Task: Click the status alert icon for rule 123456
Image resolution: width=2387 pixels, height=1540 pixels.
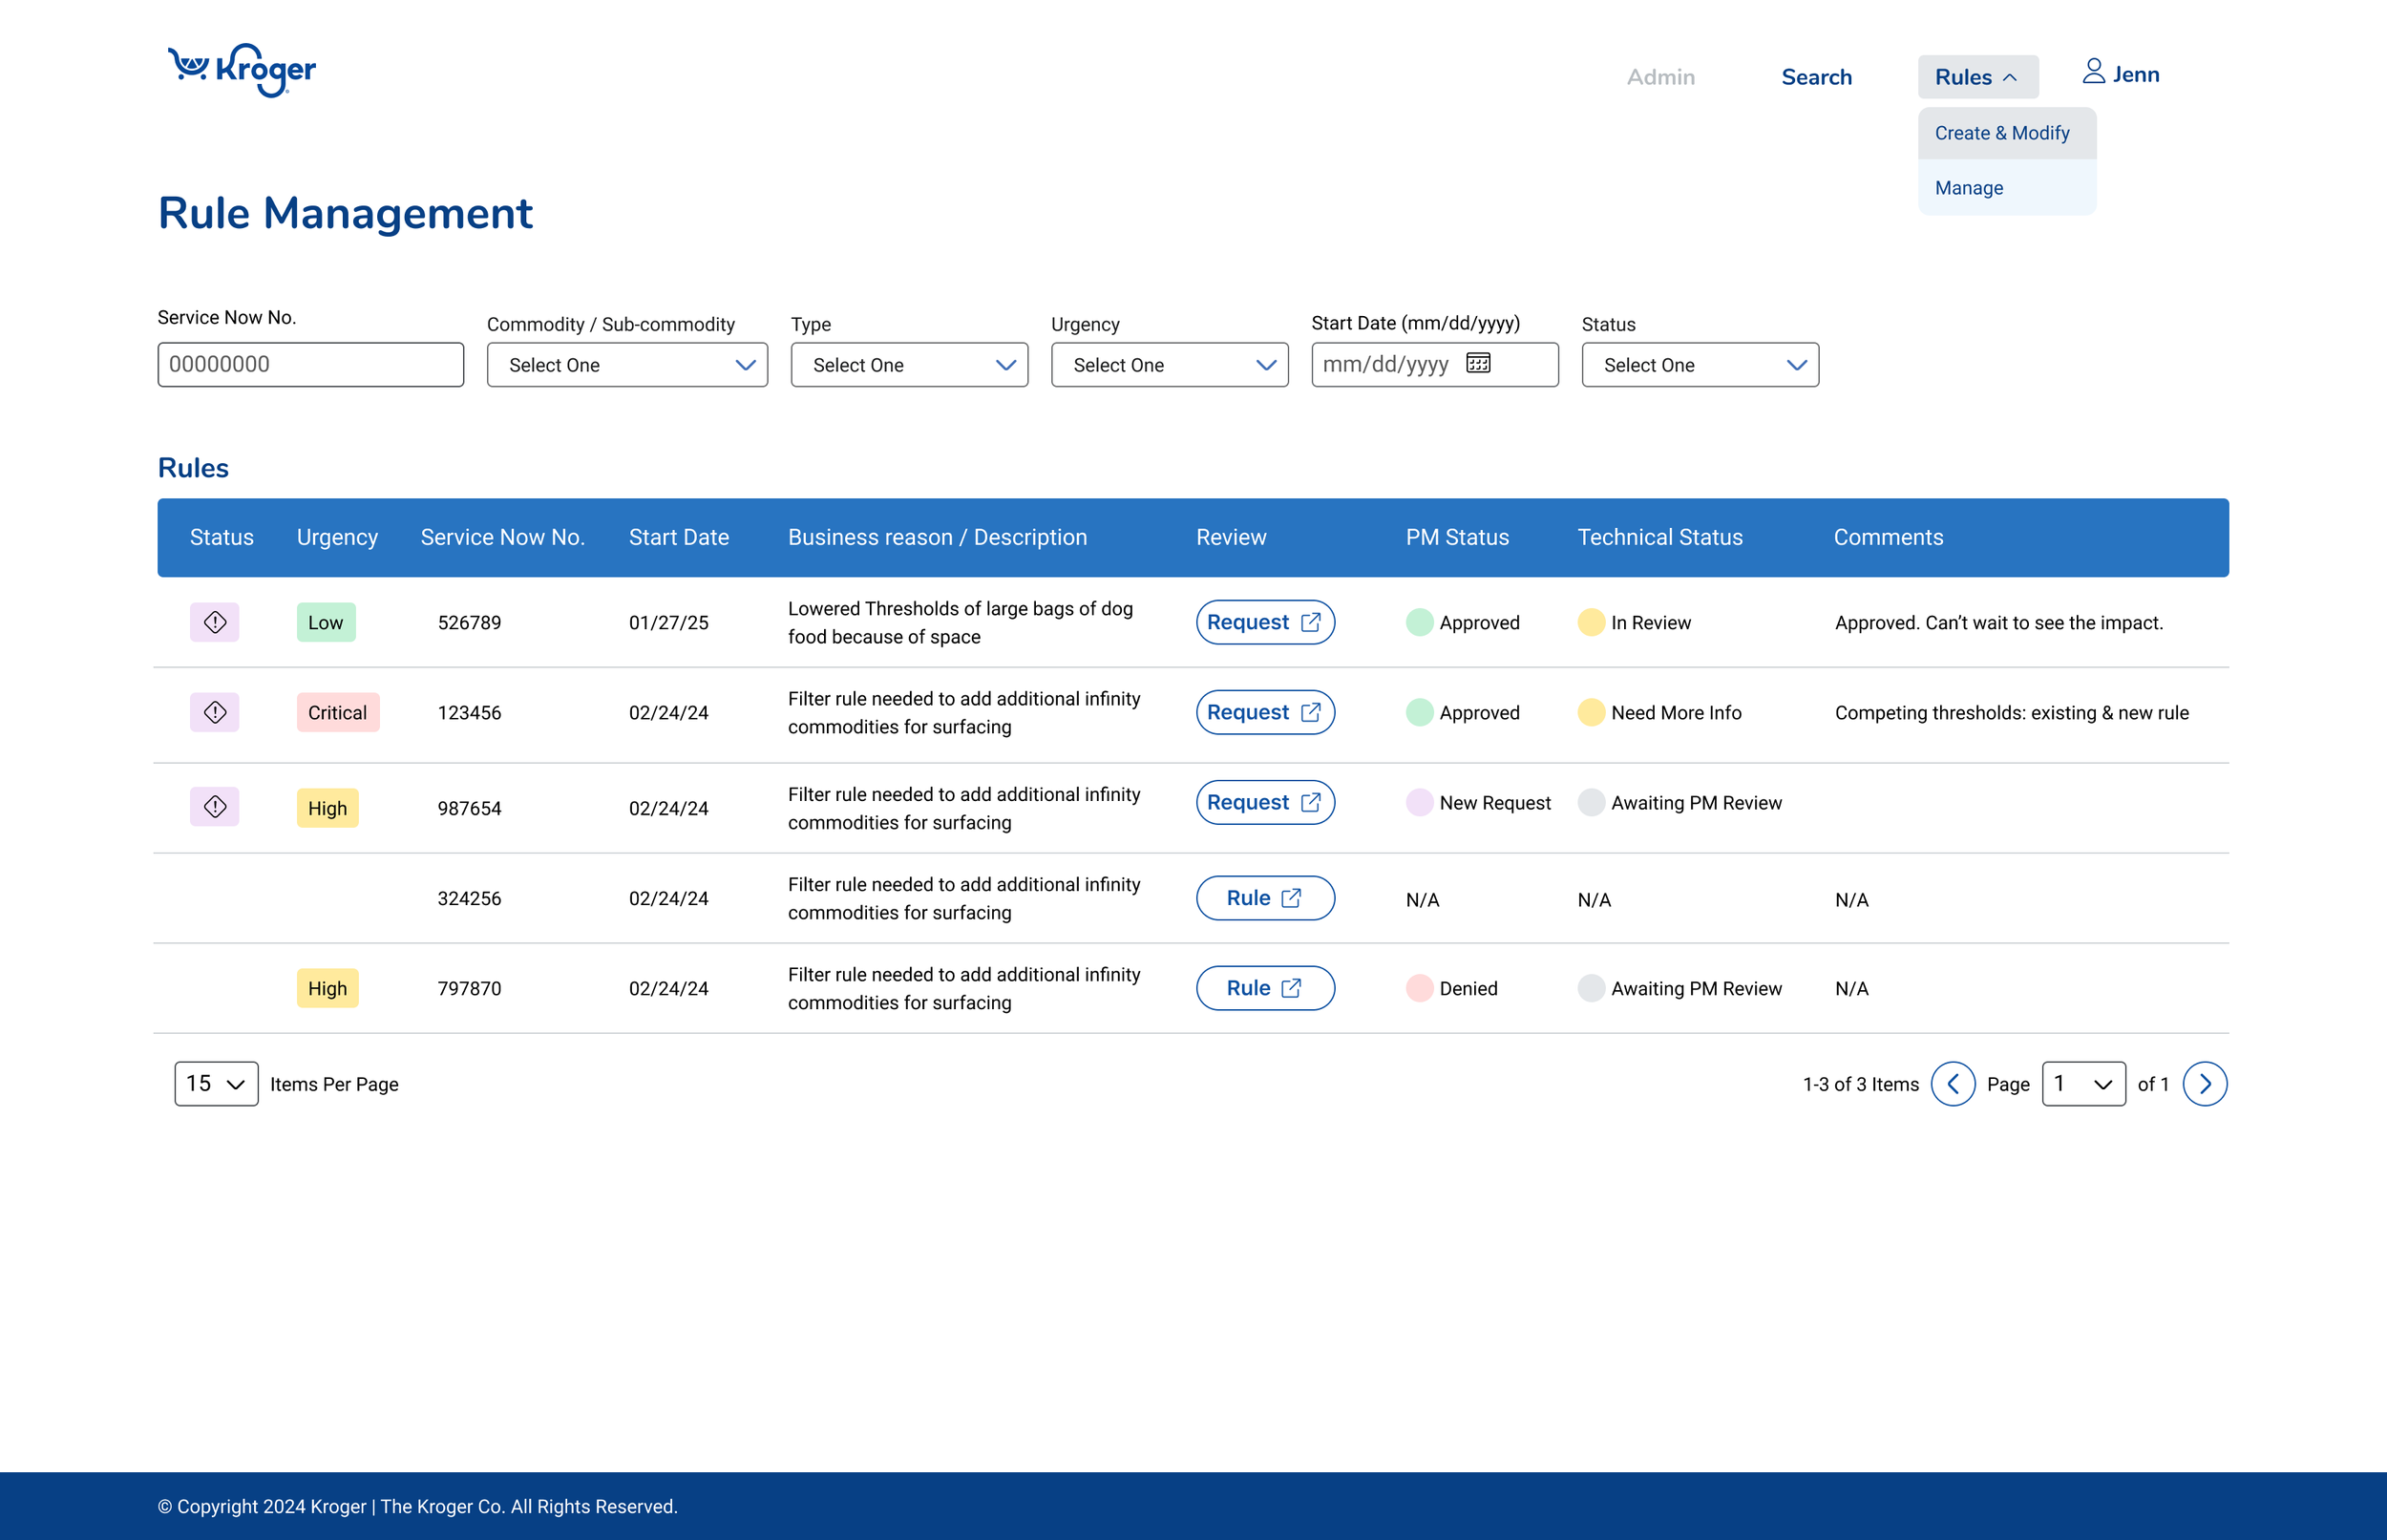Action: pyautogui.click(x=215, y=712)
